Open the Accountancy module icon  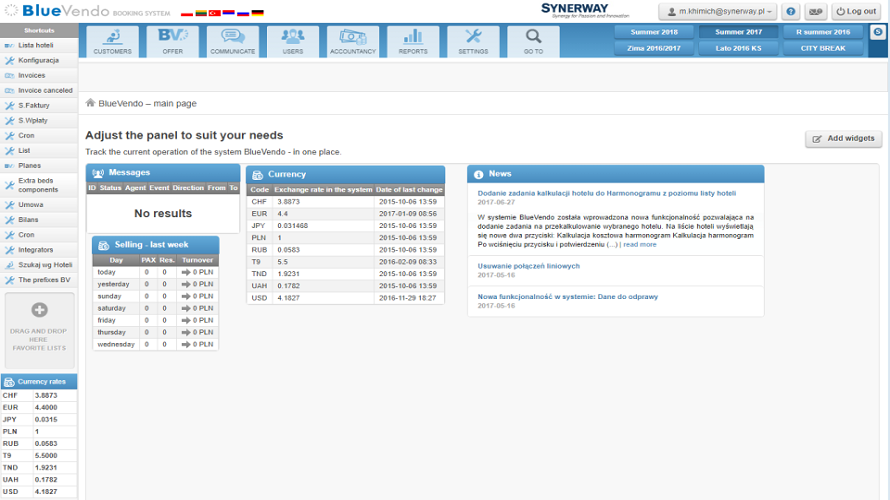(x=353, y=41)
